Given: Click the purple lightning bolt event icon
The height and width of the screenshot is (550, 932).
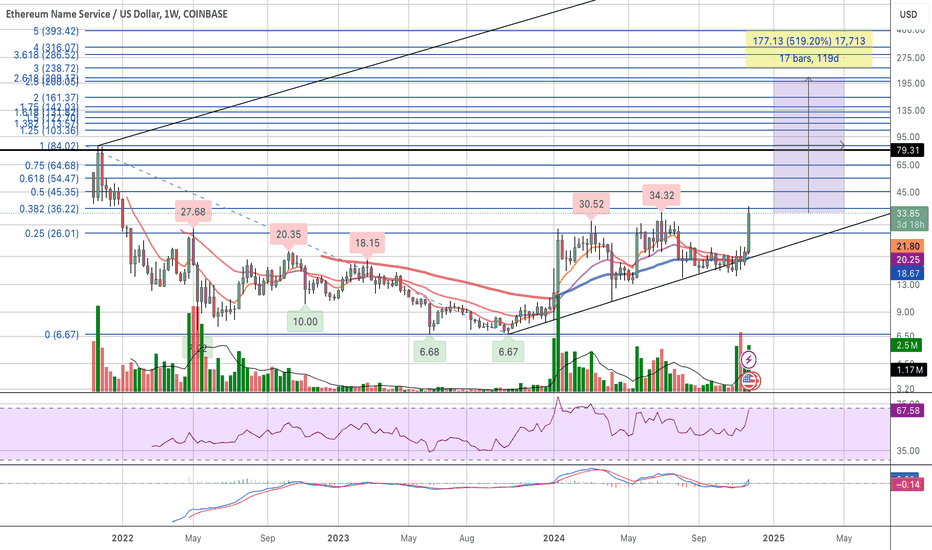Looking at the screenshot, I should tap(749, 360).
